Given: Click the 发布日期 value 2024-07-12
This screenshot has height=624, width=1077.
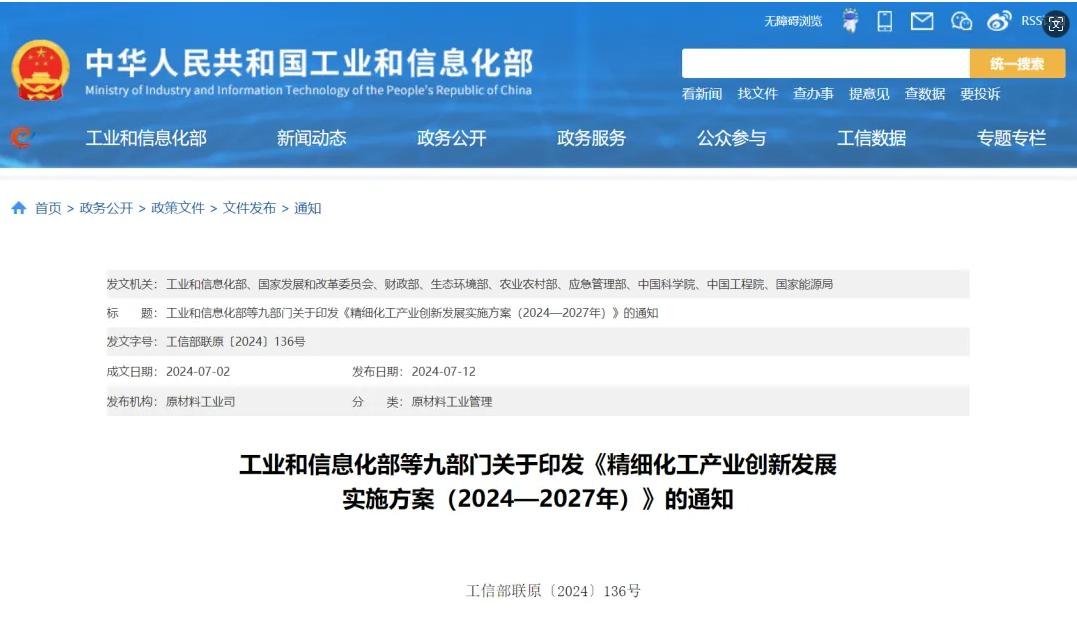Looking at the screenshot, I should coord(443,372).
